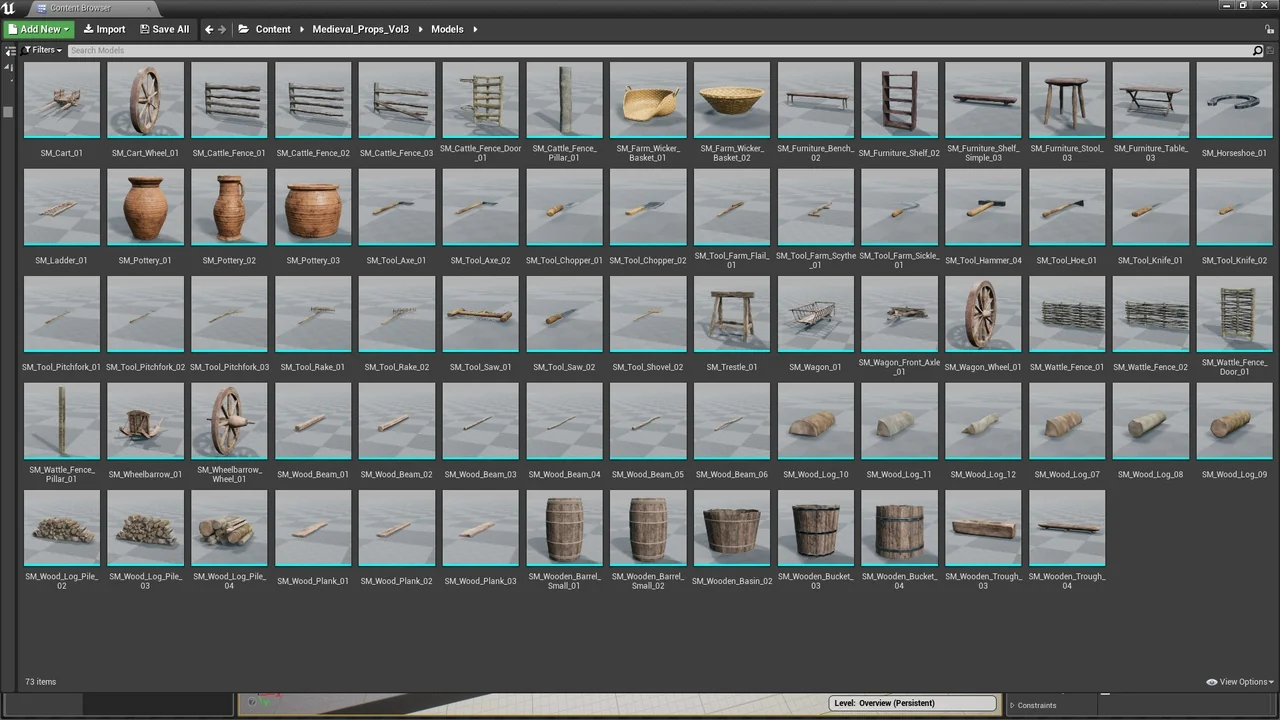Toggle the sources panel icon left of Filters
1280x720 pixels.
coord(11,50)
